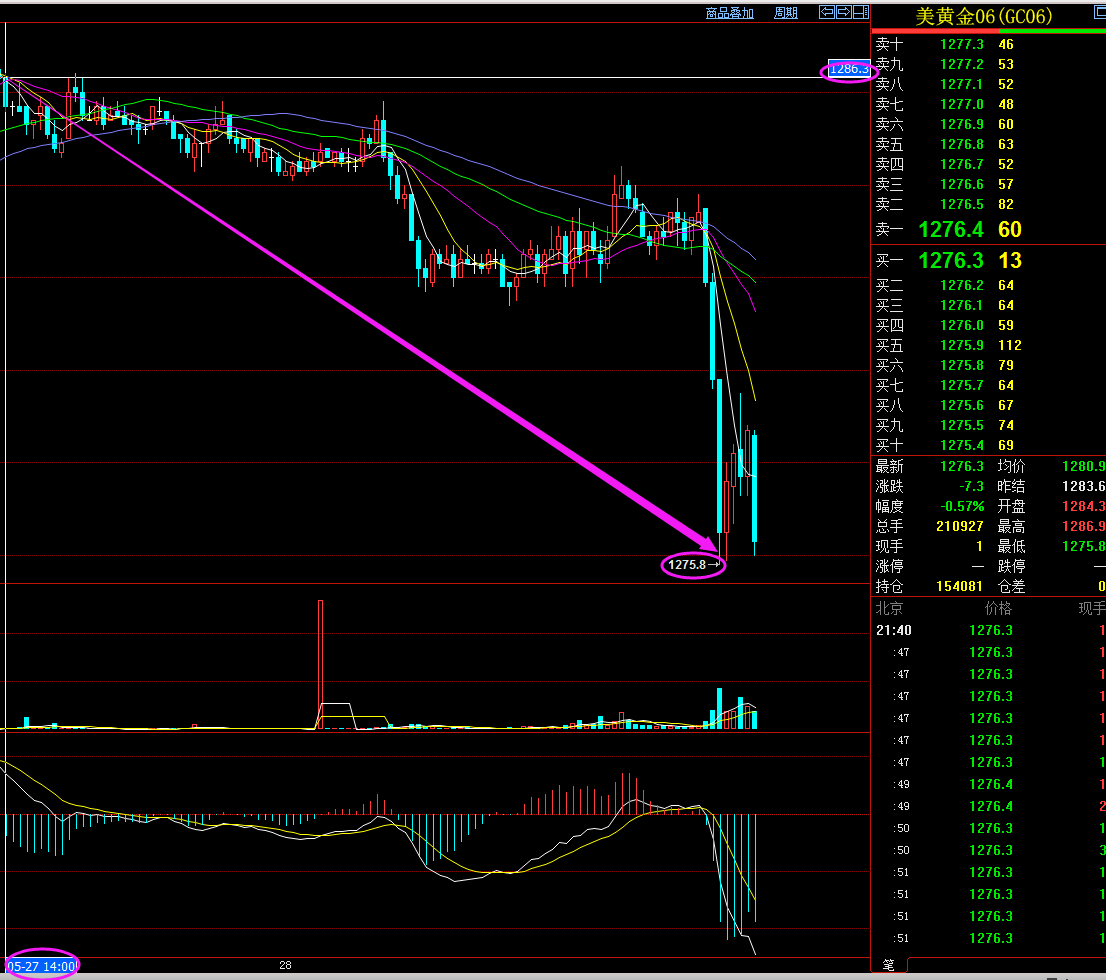Click the 05-27 14:00 time label
1106x980 pixels.
tap(41, 965)
